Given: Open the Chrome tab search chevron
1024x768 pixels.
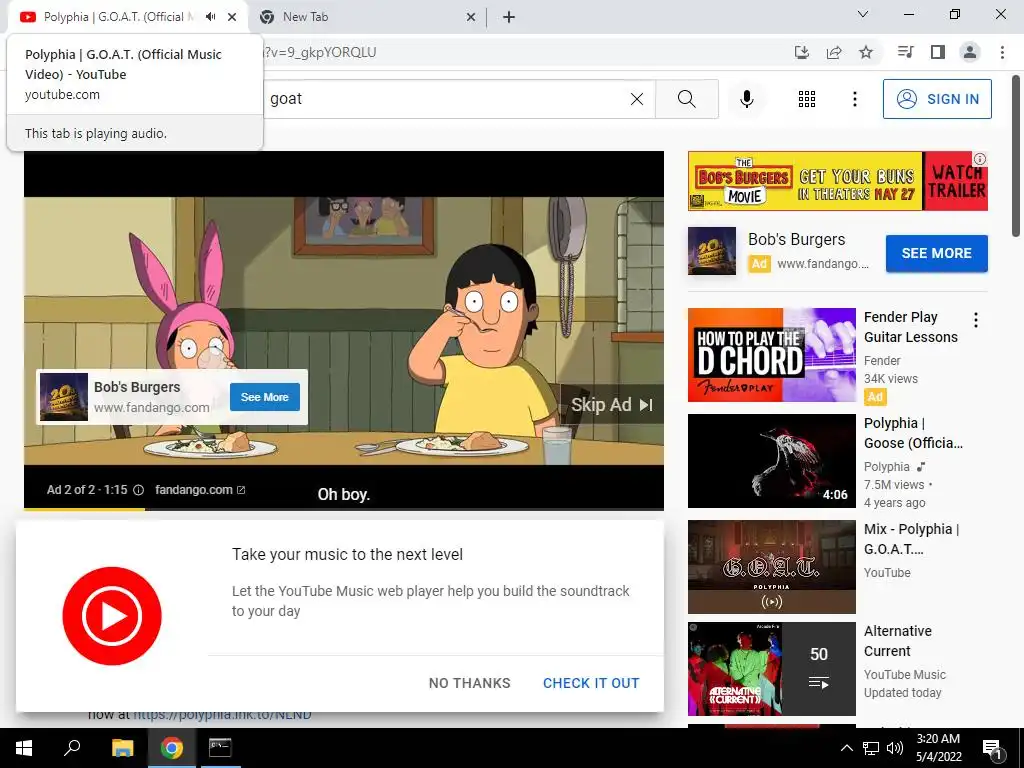Looking at the screenshot, I should coord(863,14).
